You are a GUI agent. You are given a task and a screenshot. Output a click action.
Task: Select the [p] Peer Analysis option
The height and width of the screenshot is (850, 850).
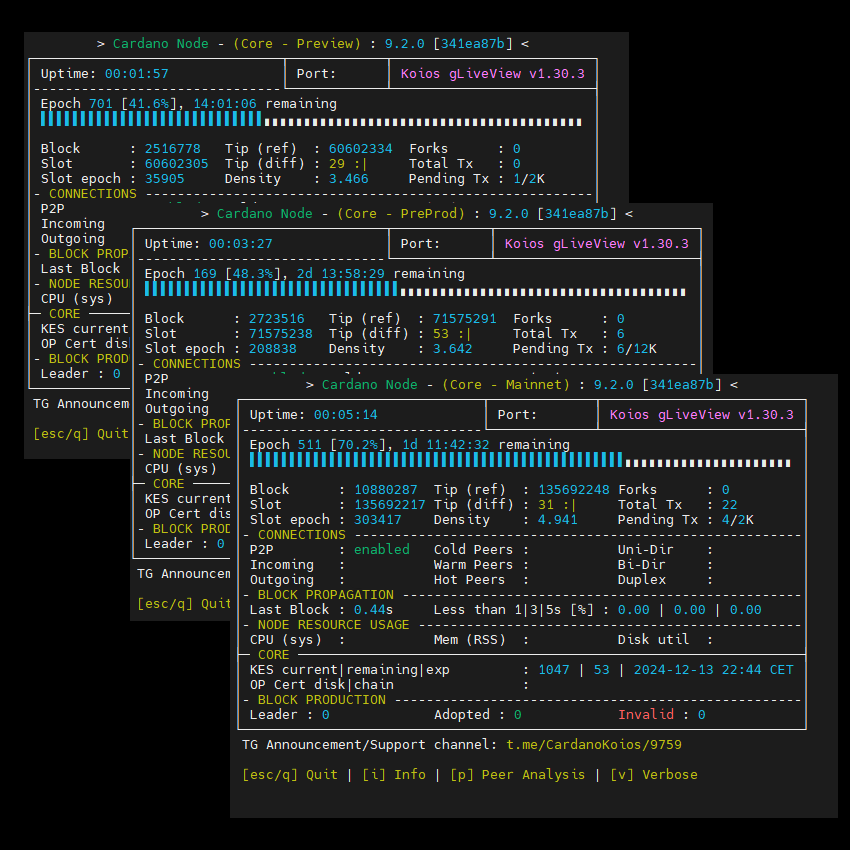pos(518,775)
